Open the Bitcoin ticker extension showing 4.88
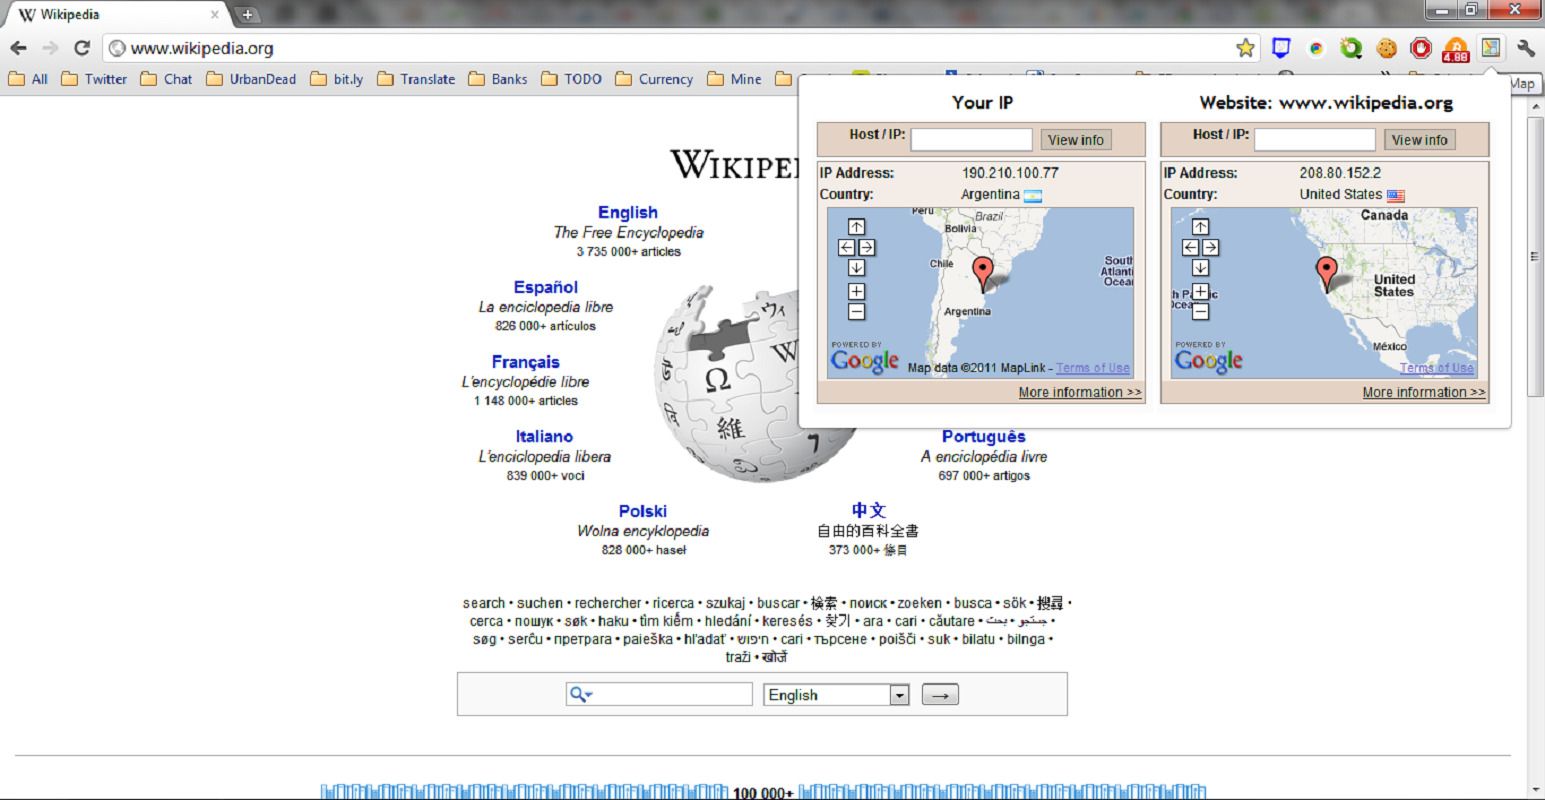 (x=1456, y=49)
